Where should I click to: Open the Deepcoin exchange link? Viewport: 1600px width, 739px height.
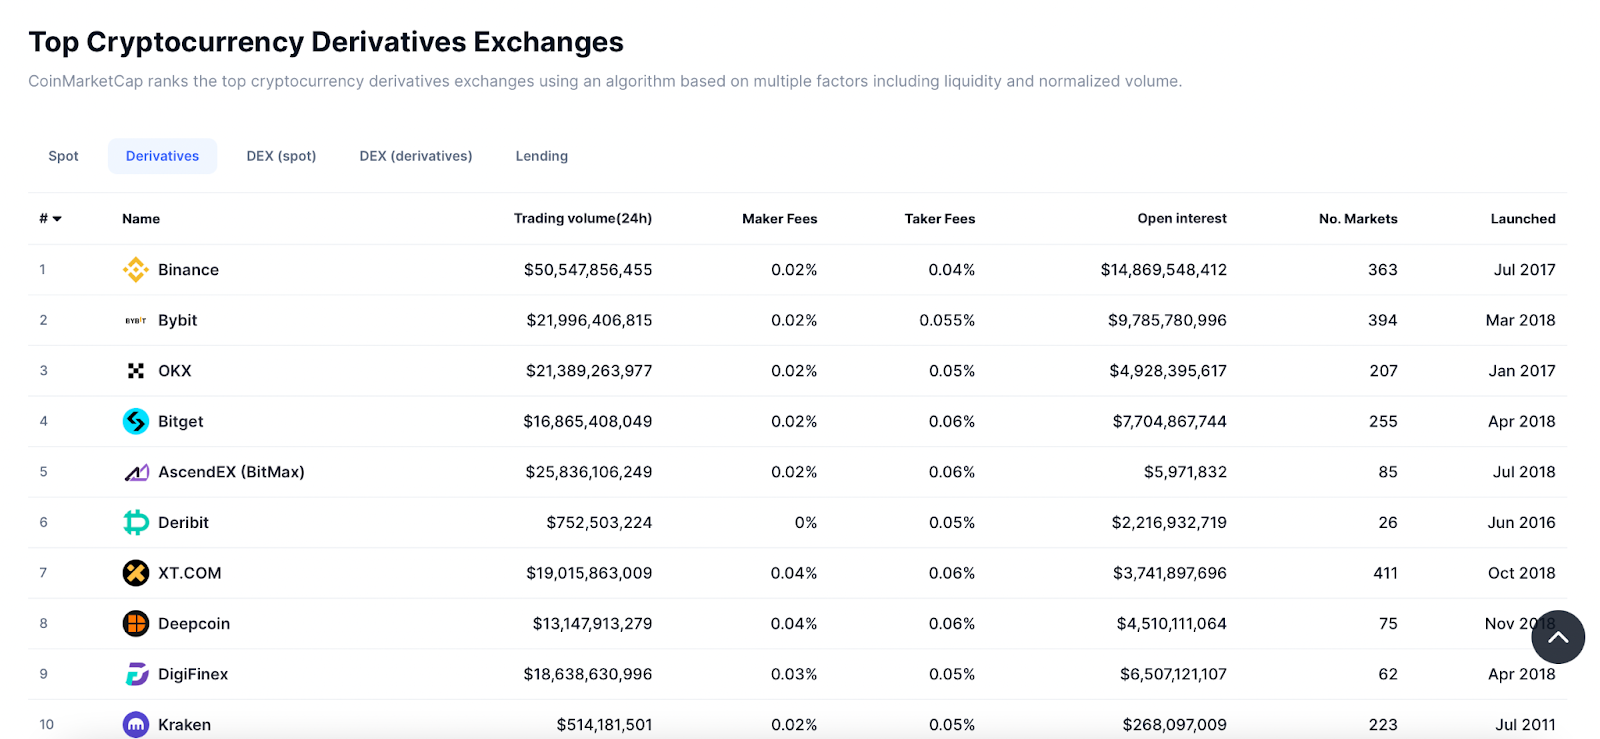pos(194,623)
